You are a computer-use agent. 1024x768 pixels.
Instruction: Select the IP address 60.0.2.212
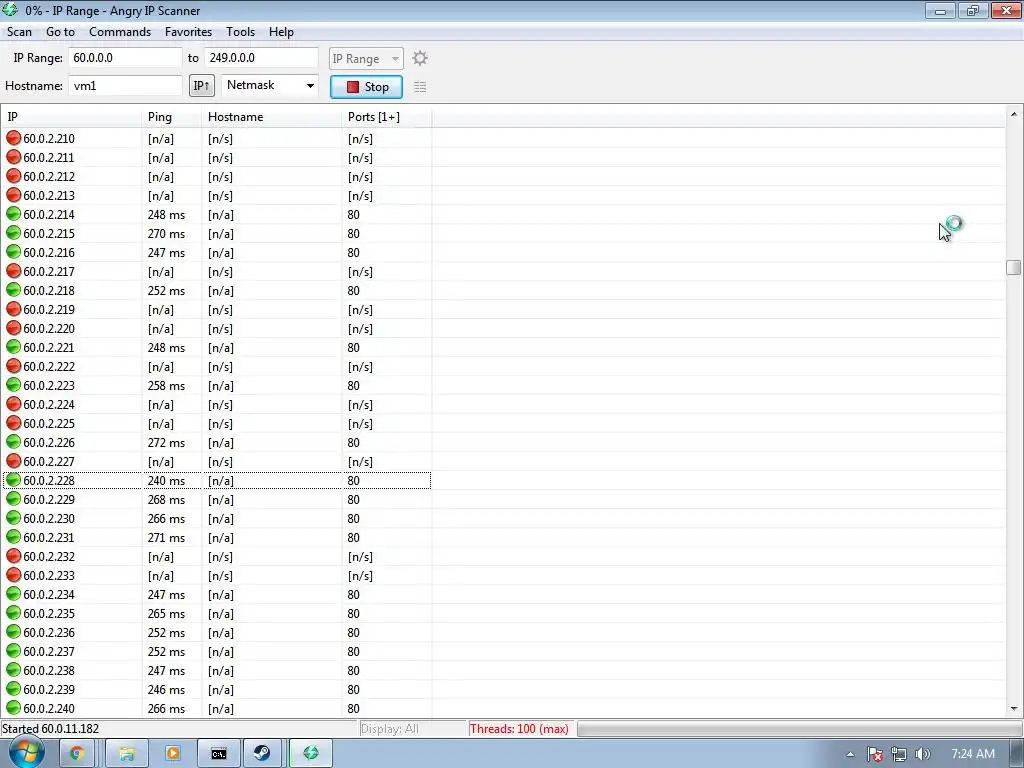coord(49,176)
